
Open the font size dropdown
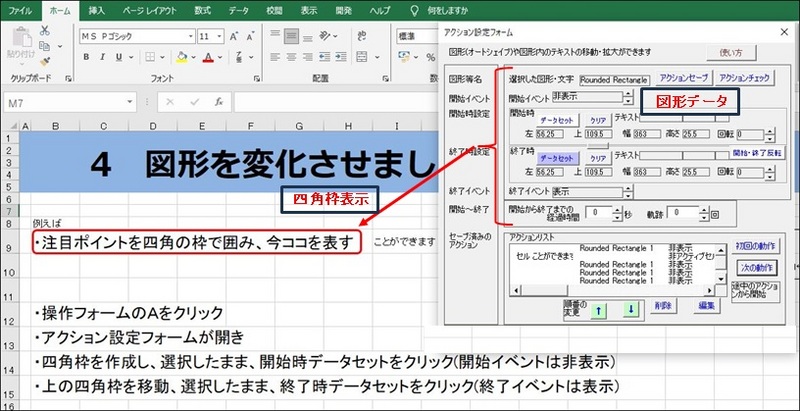click(219, 36)
